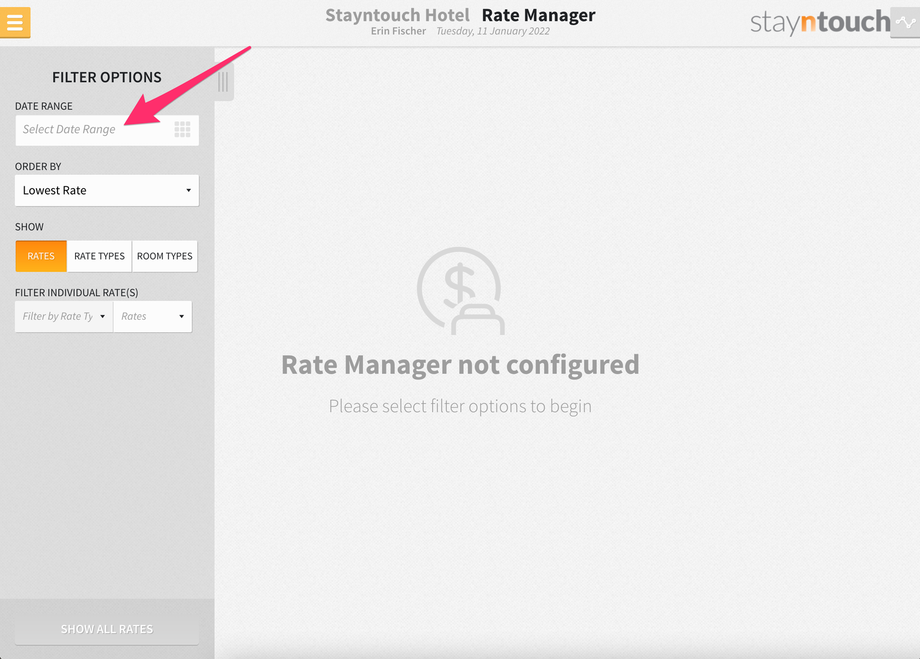Open the Rates filter dropdown

(x=153, y=317)
